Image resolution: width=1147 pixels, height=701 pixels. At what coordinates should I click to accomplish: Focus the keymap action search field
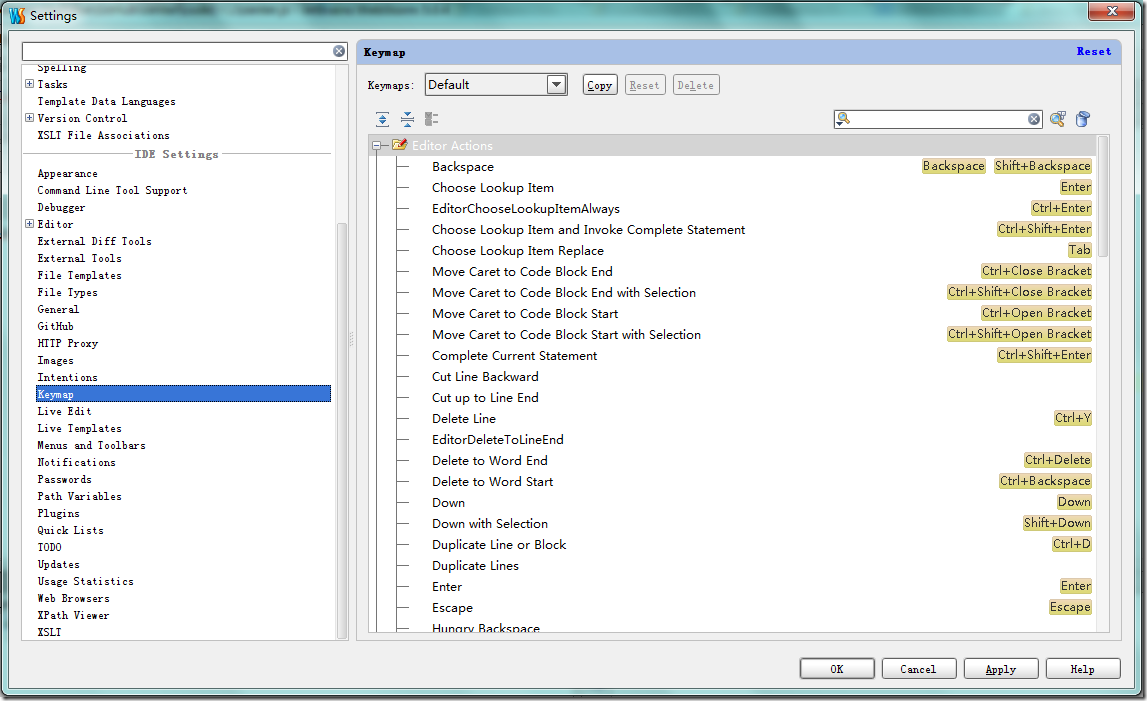pyautogui.click(x=939, y=119)
